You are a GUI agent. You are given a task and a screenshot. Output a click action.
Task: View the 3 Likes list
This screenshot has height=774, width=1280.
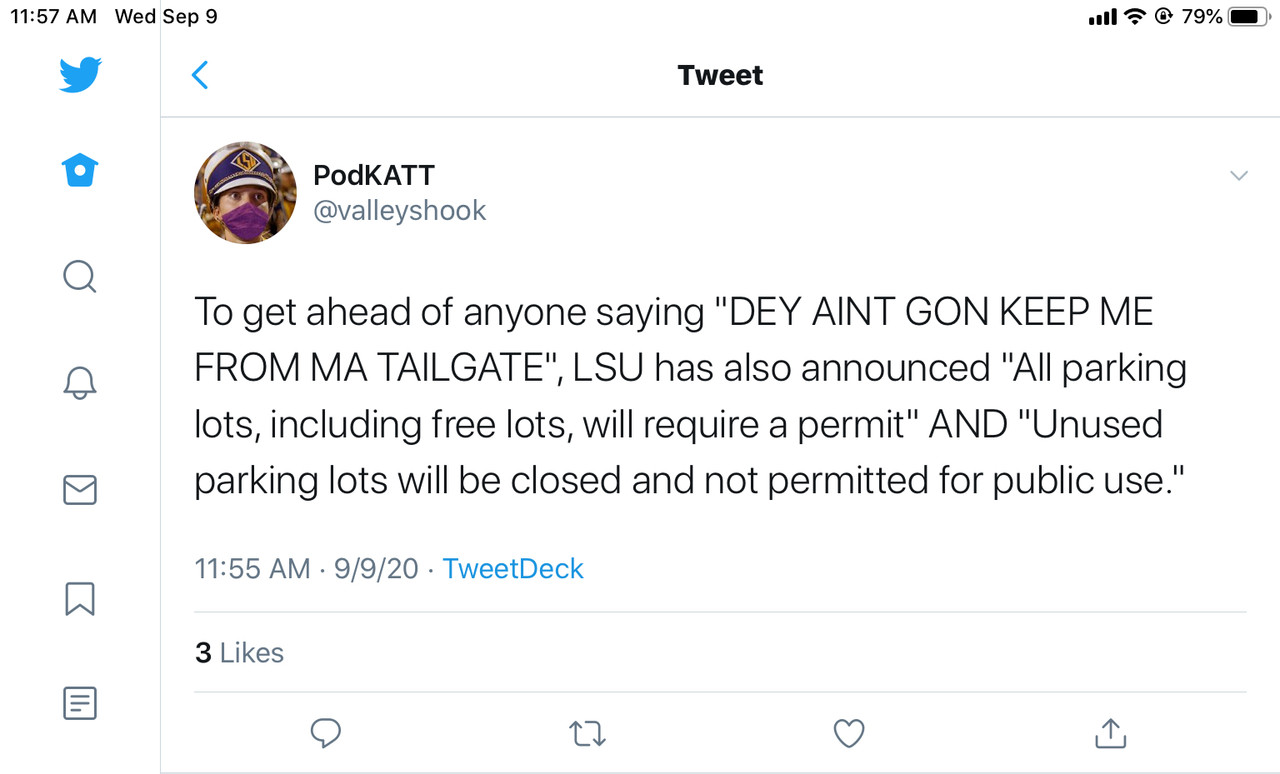coord(240,653)
